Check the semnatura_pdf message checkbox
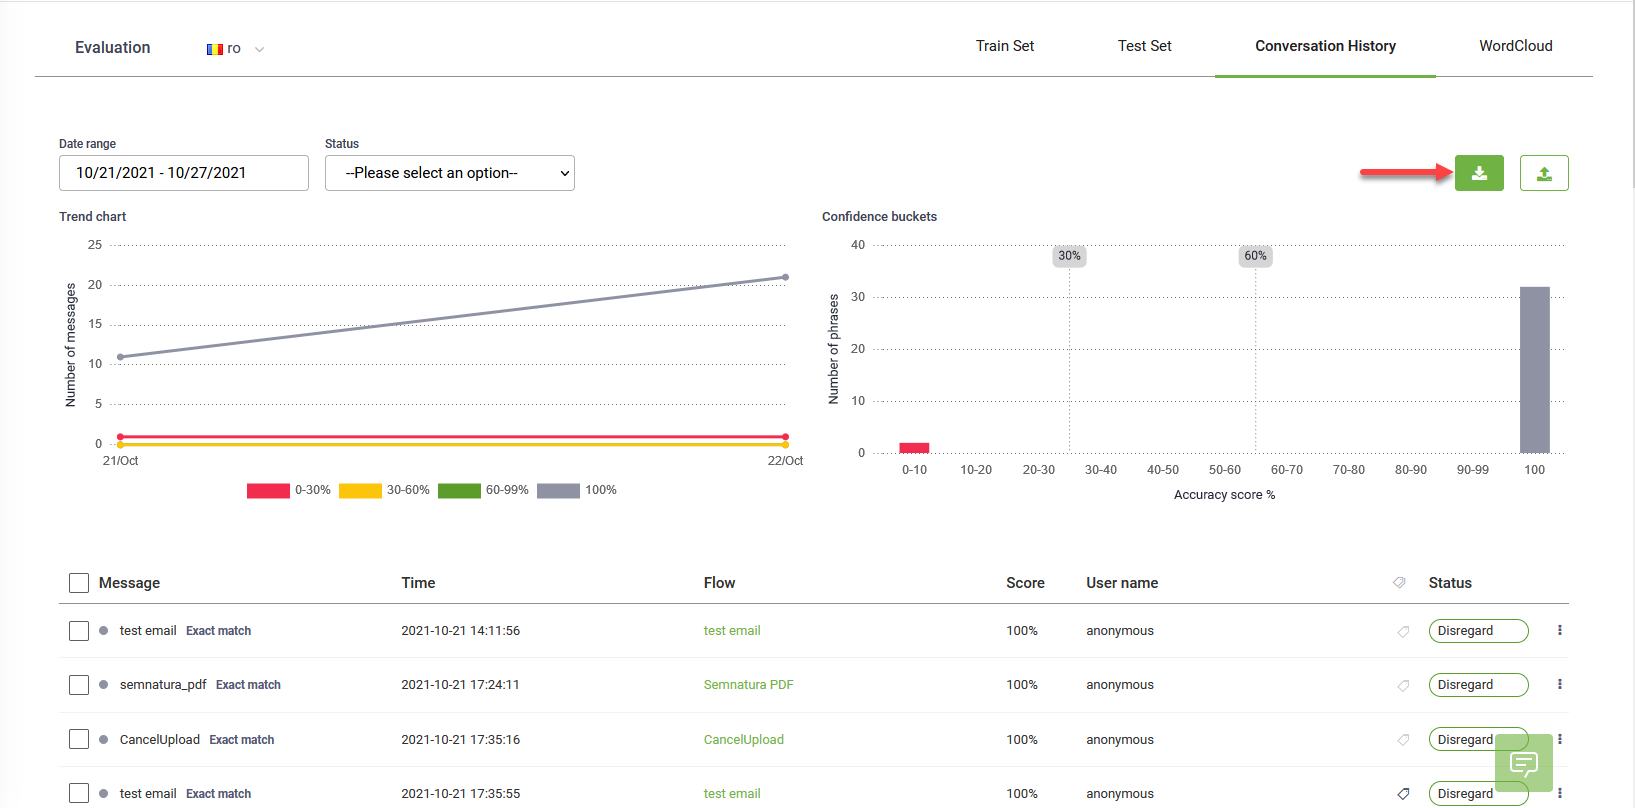This screenshot has width=1635, height=808. click(x=79, y=685)
